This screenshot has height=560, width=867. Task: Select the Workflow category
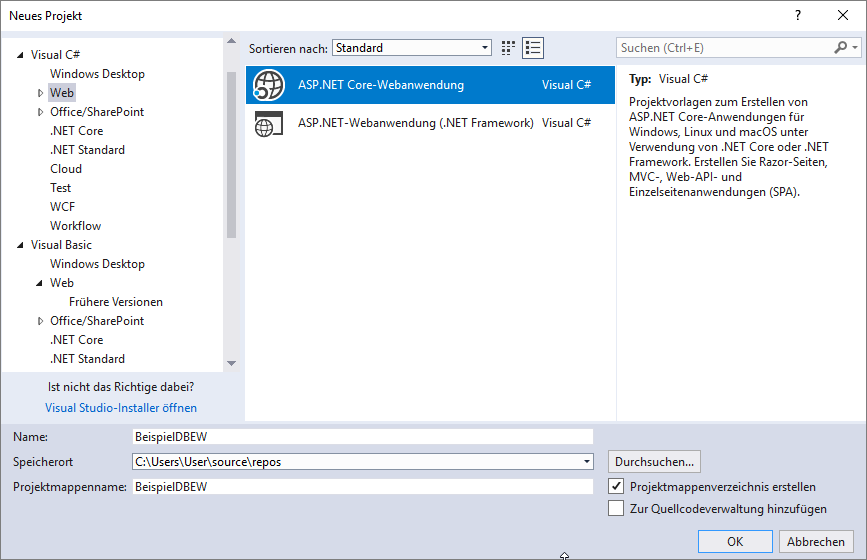[75, 226]
